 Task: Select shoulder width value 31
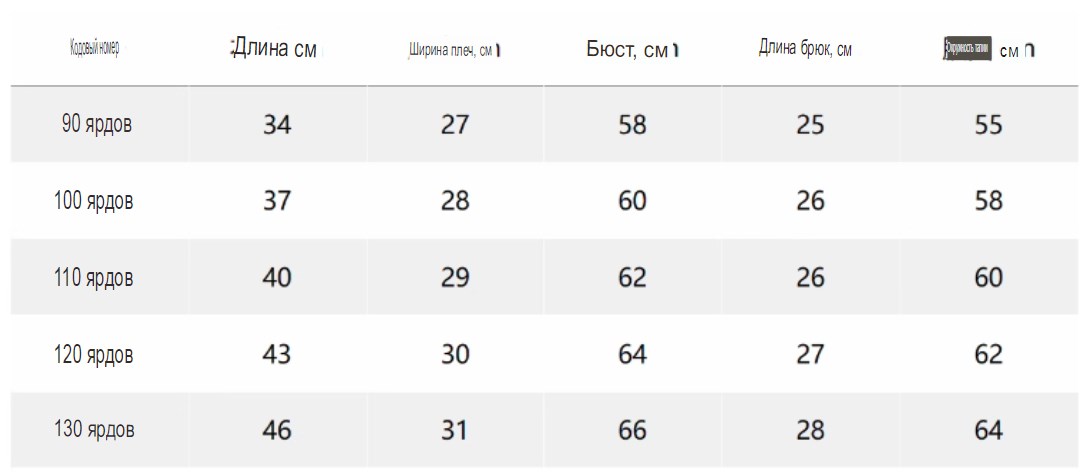tap(454, 431)
